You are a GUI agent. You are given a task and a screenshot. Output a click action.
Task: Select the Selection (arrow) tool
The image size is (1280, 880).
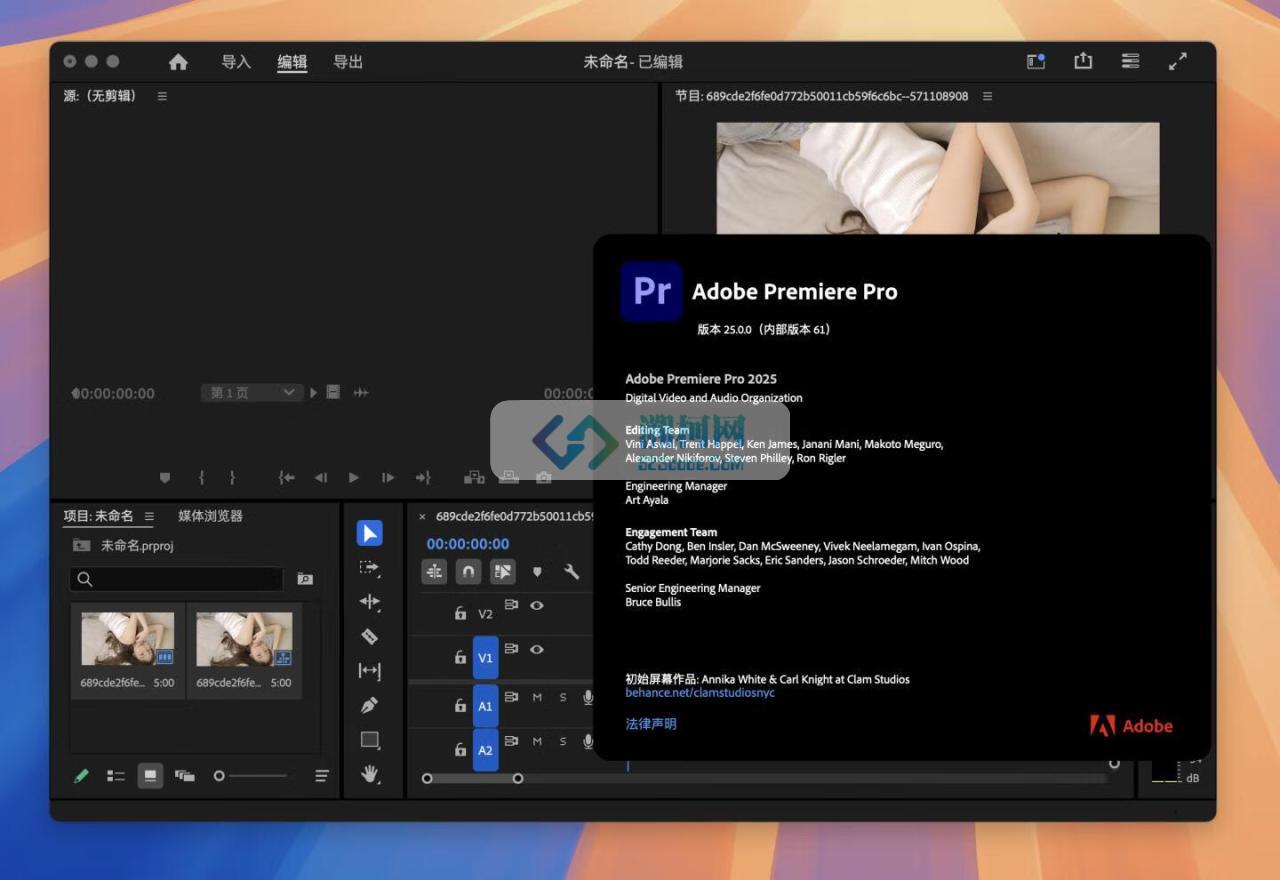pos(369,533)
